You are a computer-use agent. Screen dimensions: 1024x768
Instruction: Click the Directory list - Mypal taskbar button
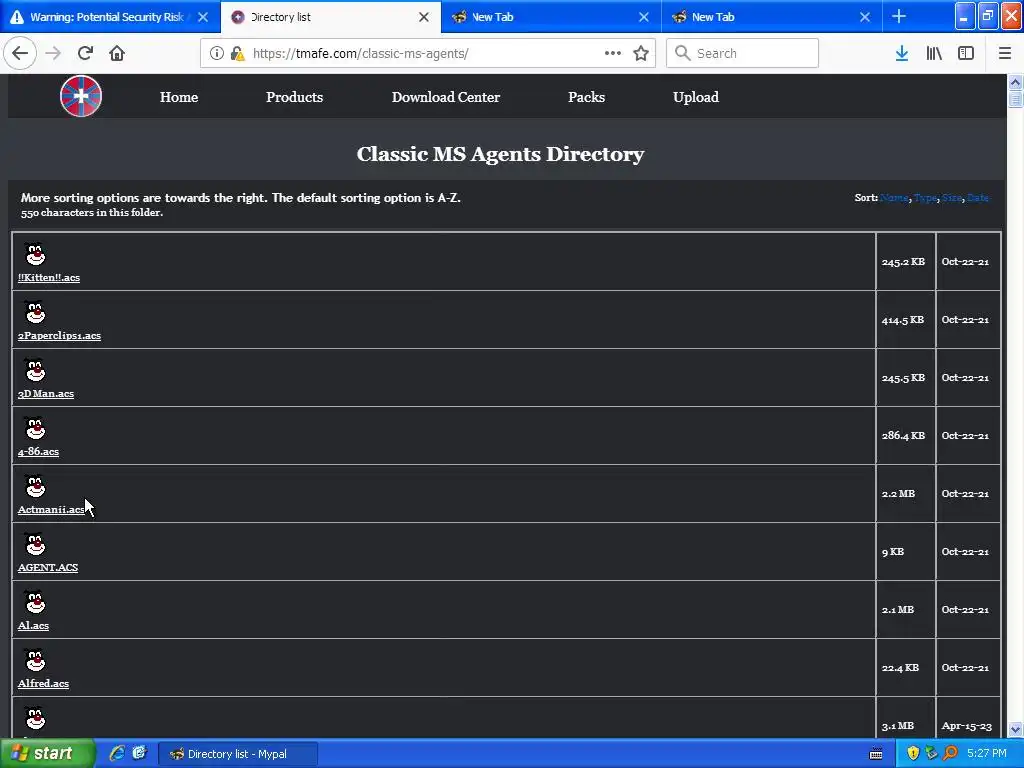[x=238, y=754]
